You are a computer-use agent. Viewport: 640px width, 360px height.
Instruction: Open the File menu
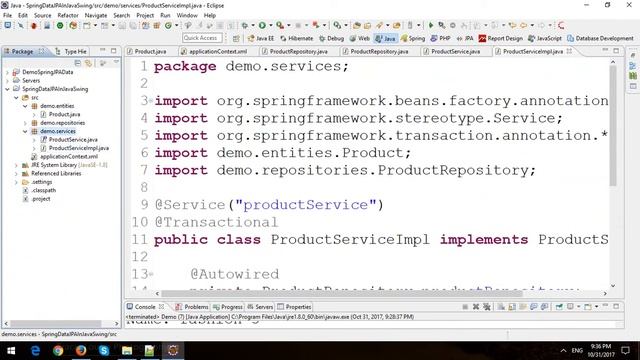click(x=7, y=16)
